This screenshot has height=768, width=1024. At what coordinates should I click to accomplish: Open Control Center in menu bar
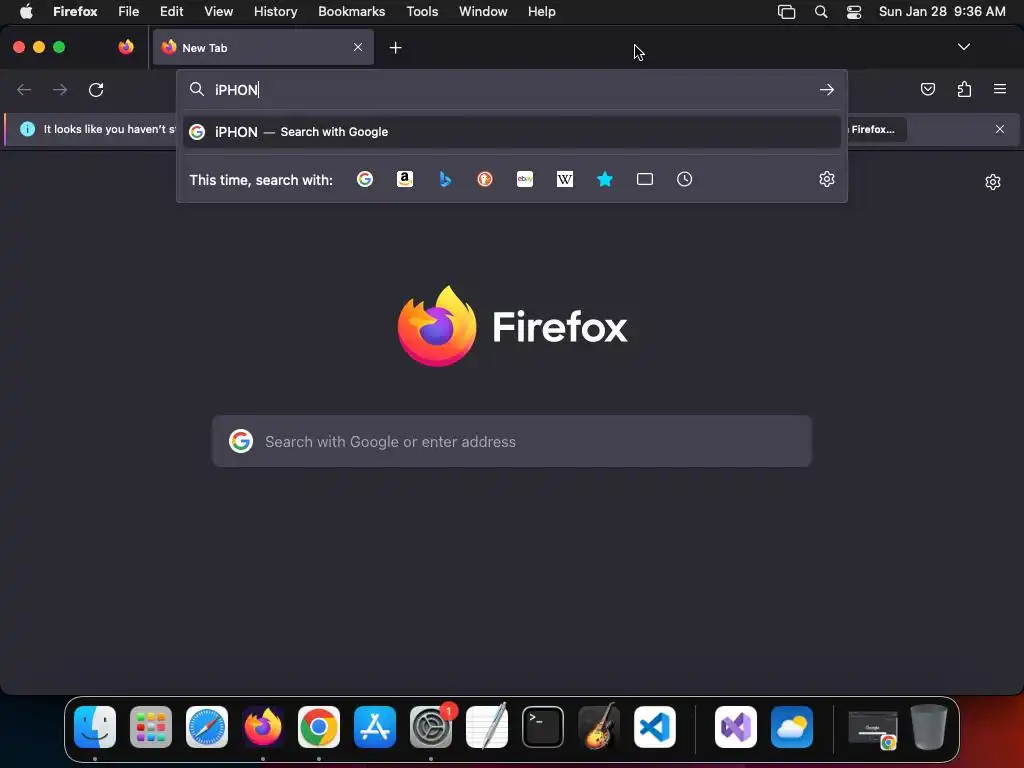pos(854,11)
